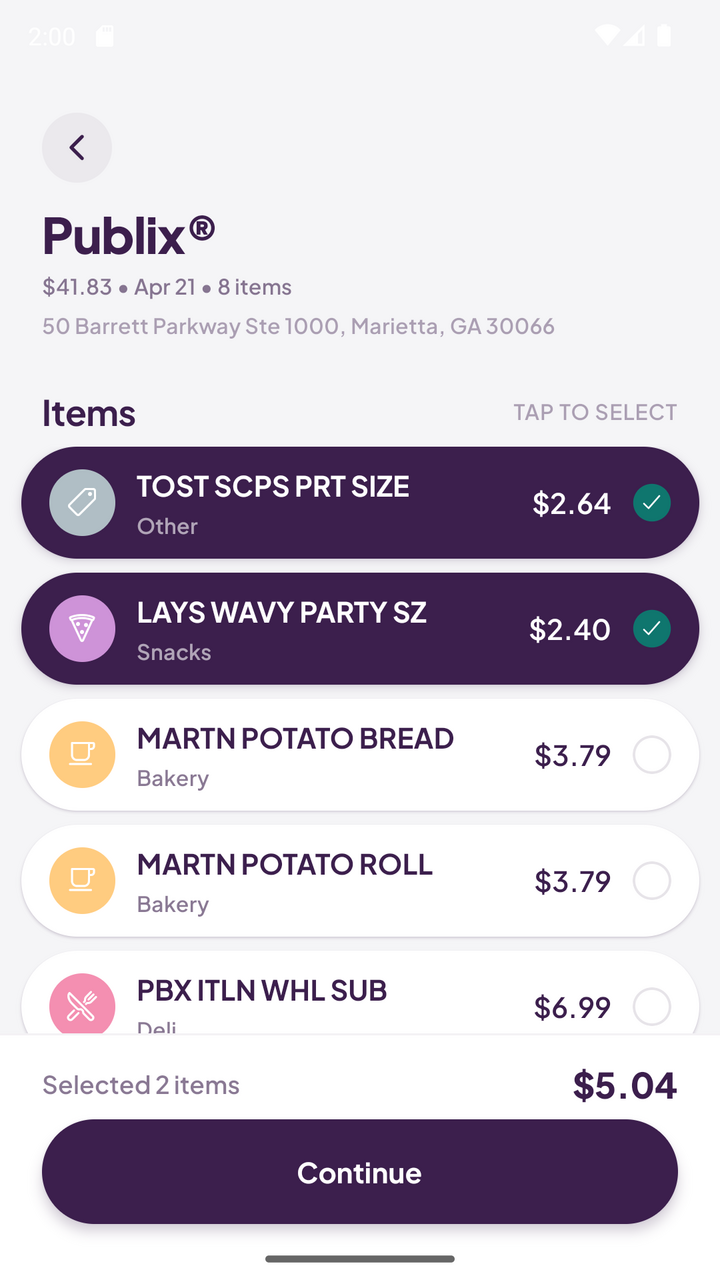Select the PBX ITLN WHL SUB circle
720x1280 pixels.
point(652,1006)
